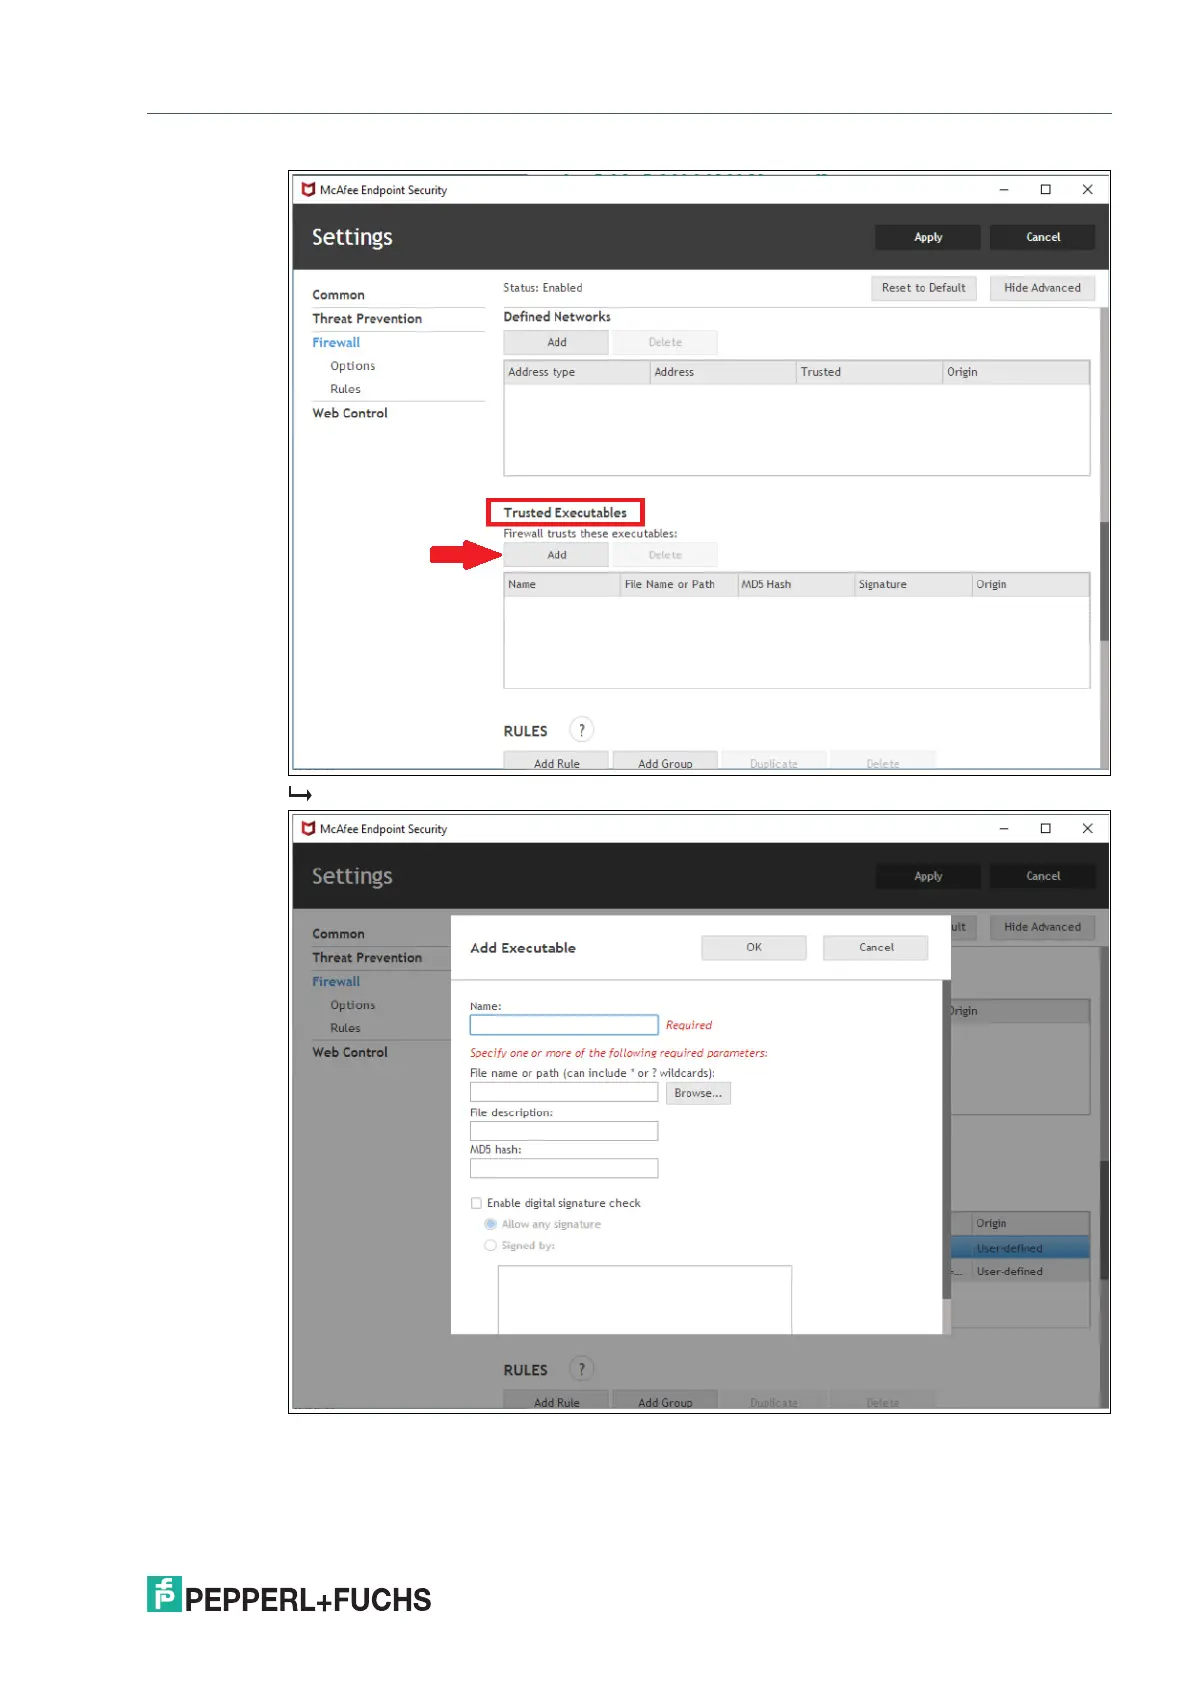
Task: Click Add Executable dialog scrollbar
Action: (x=946, y=1140)
